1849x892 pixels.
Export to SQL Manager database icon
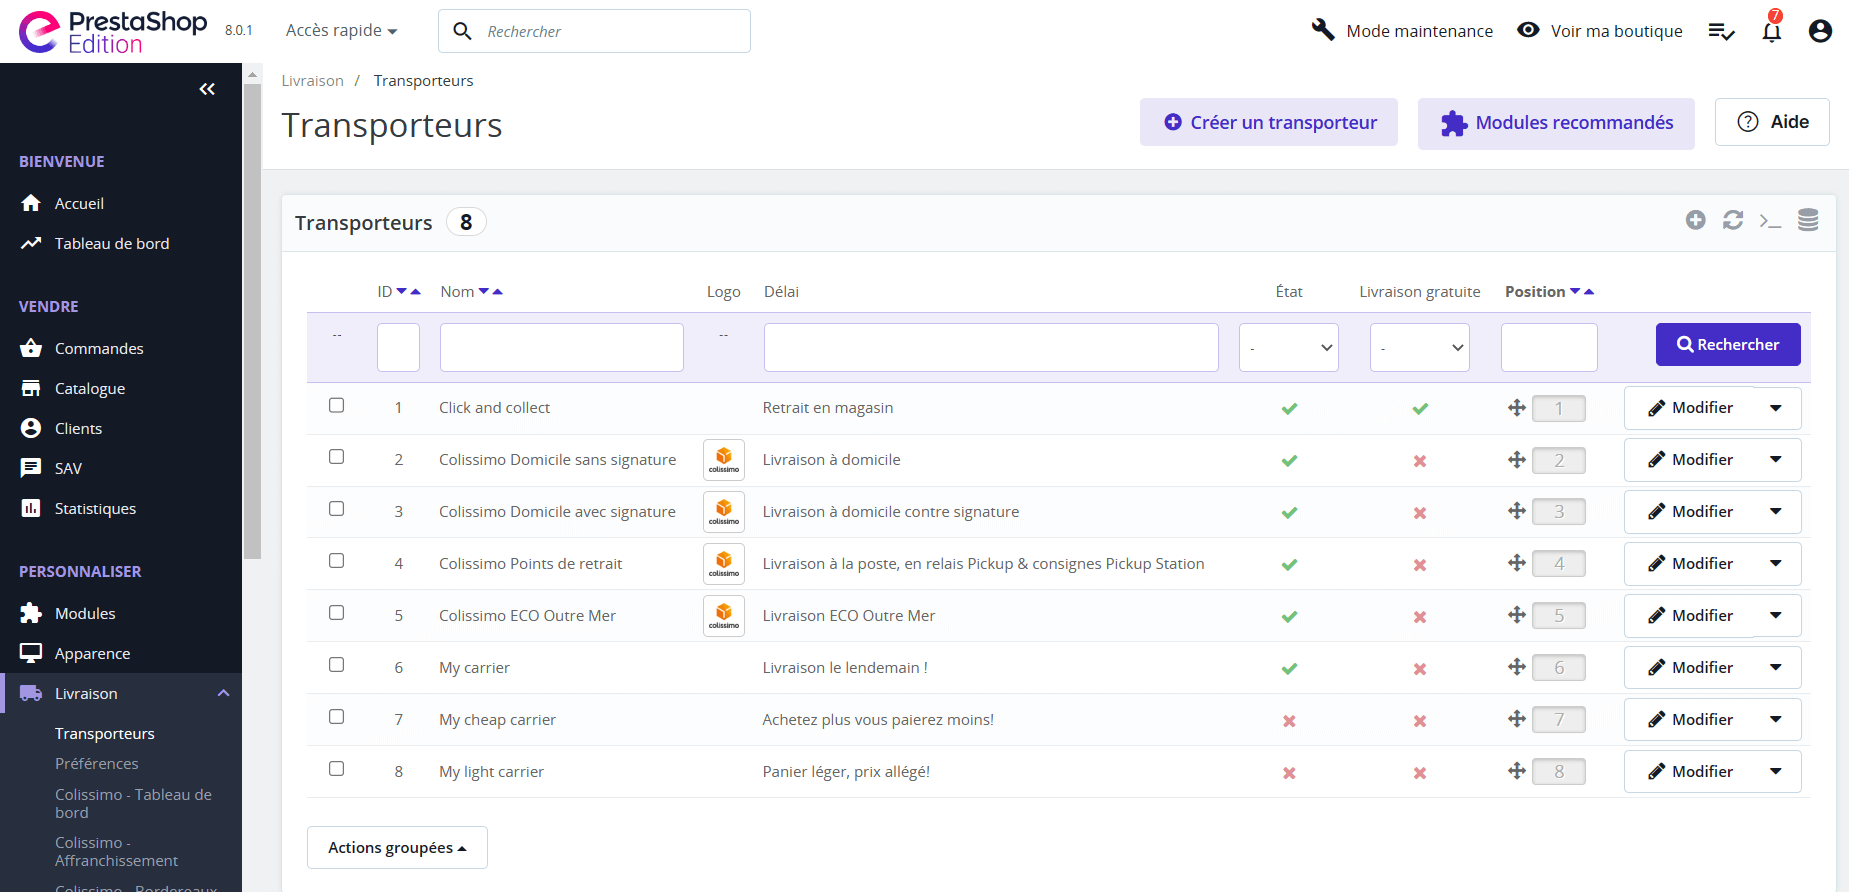pyautogui.click(x=1808, y=220)
